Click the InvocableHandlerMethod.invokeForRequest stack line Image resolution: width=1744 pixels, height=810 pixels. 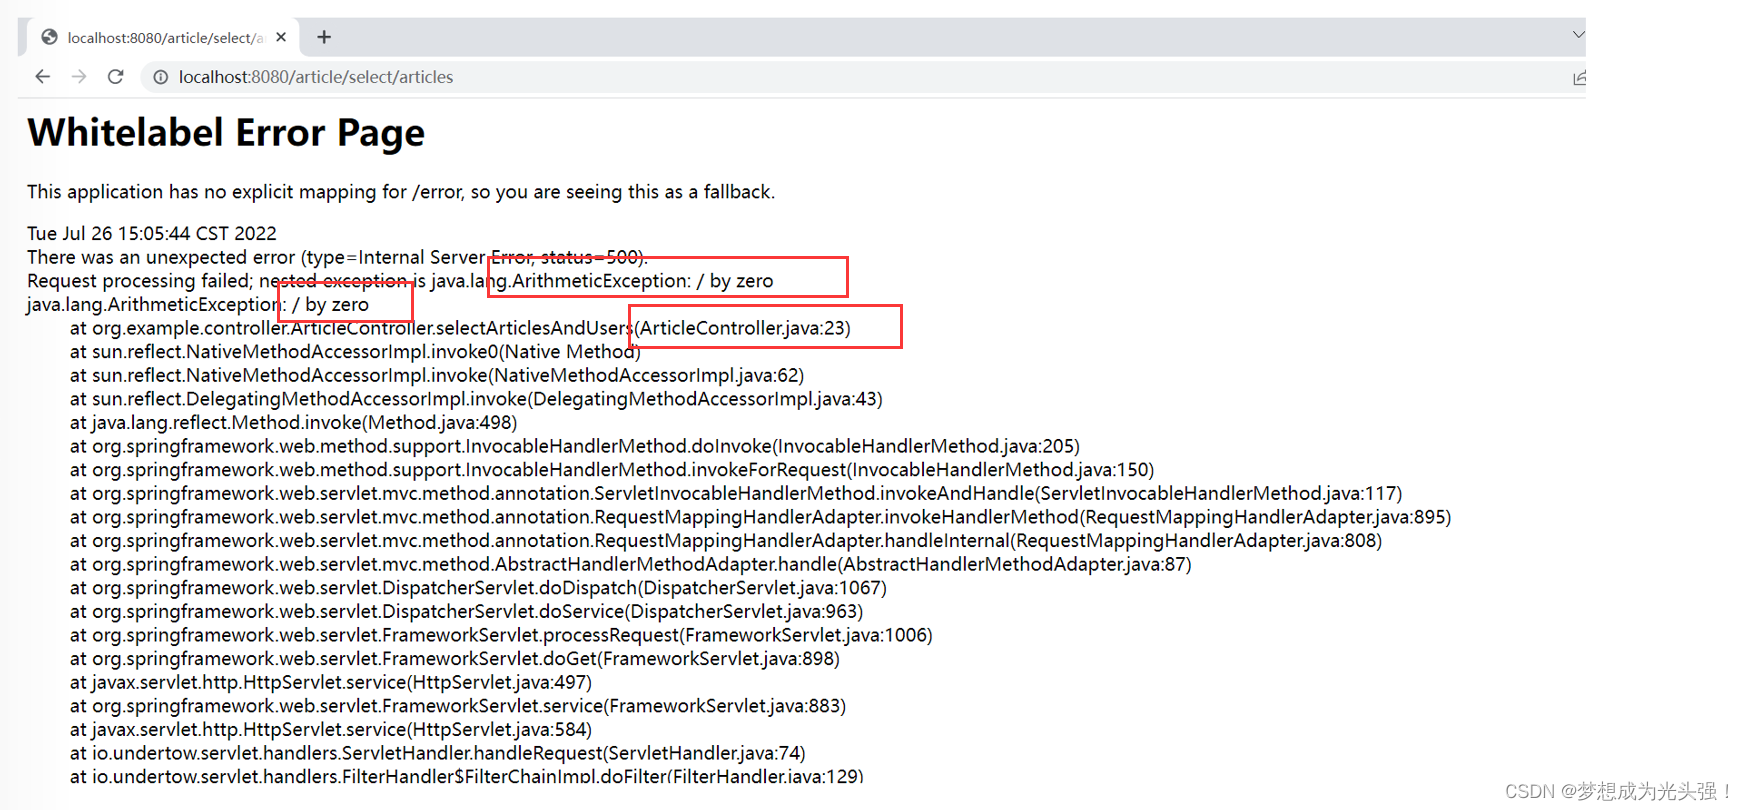[x=612, y=470]
